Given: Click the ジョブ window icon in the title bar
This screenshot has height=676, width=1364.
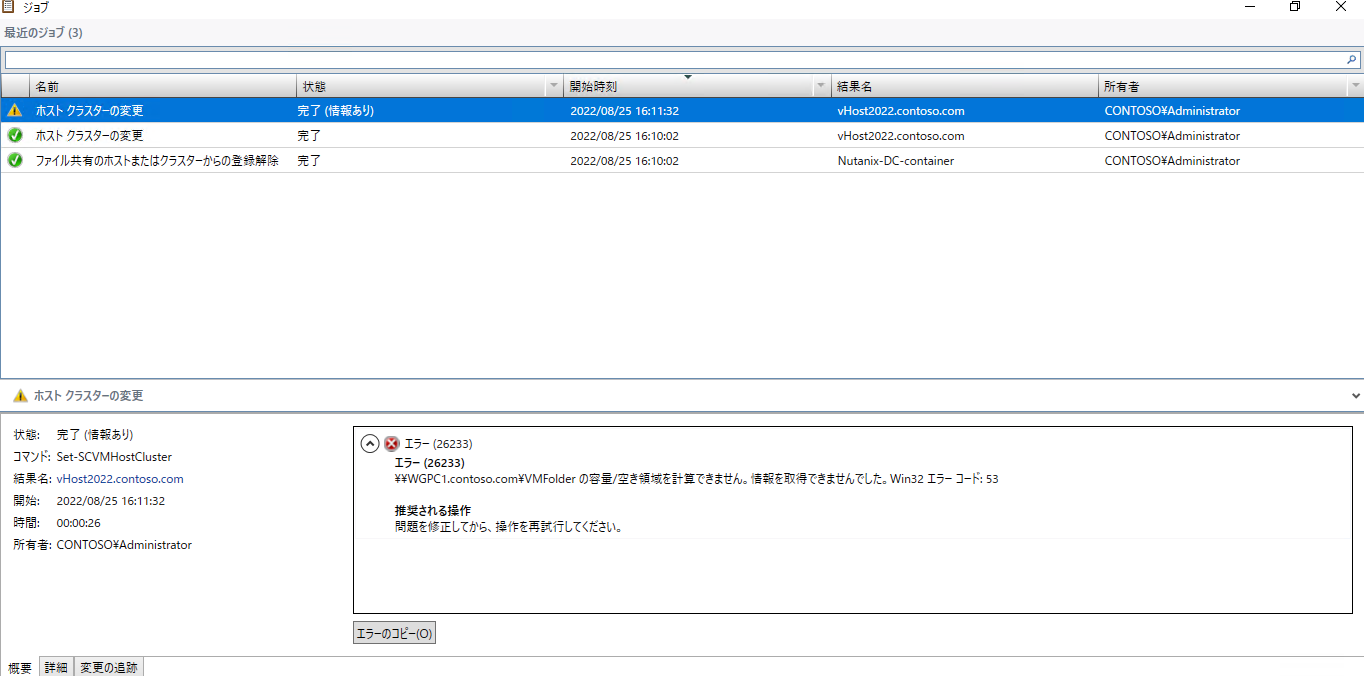Looking at the screenshot, I should coord(9,7).
